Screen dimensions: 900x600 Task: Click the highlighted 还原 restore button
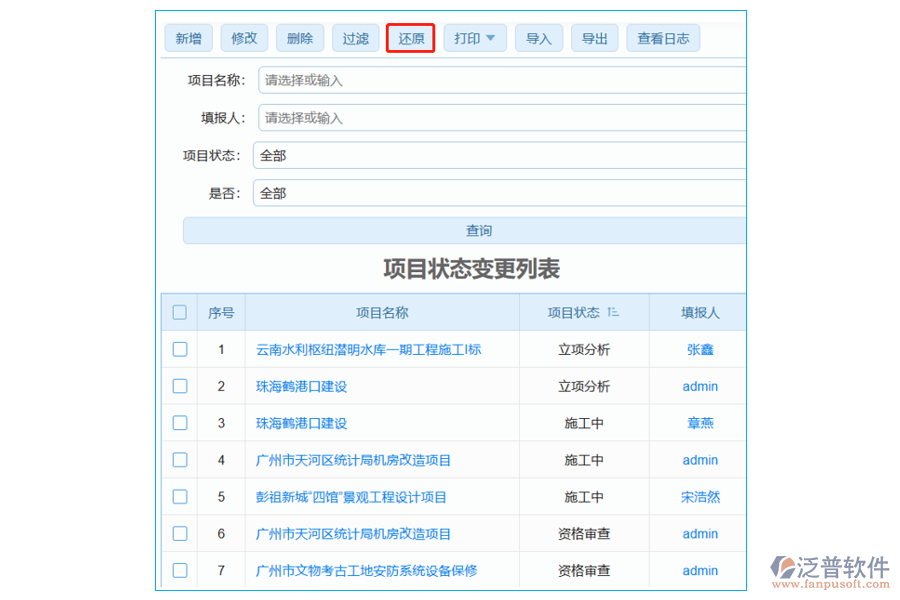(410, 37)
